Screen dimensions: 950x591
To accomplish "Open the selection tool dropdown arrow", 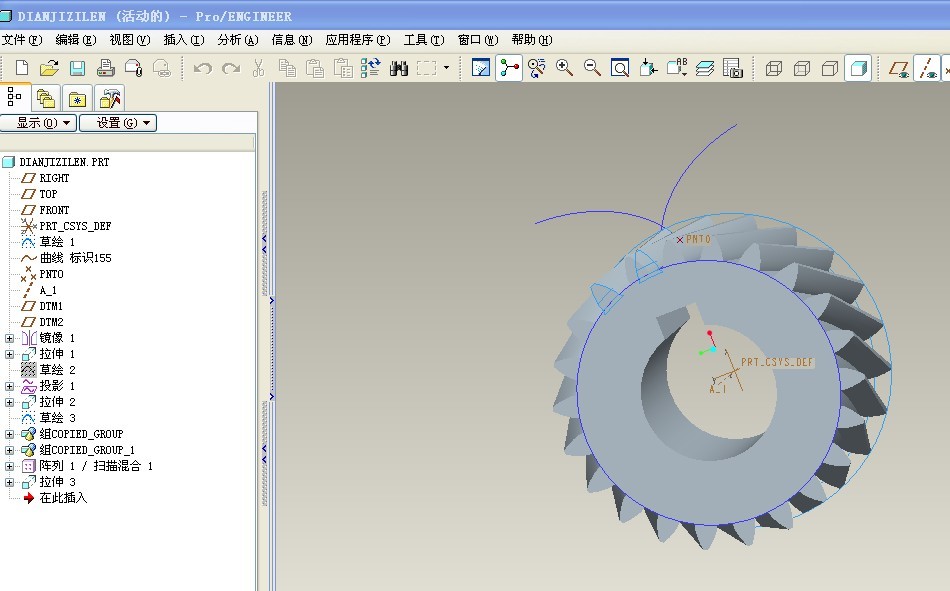I will coord(447,68).
